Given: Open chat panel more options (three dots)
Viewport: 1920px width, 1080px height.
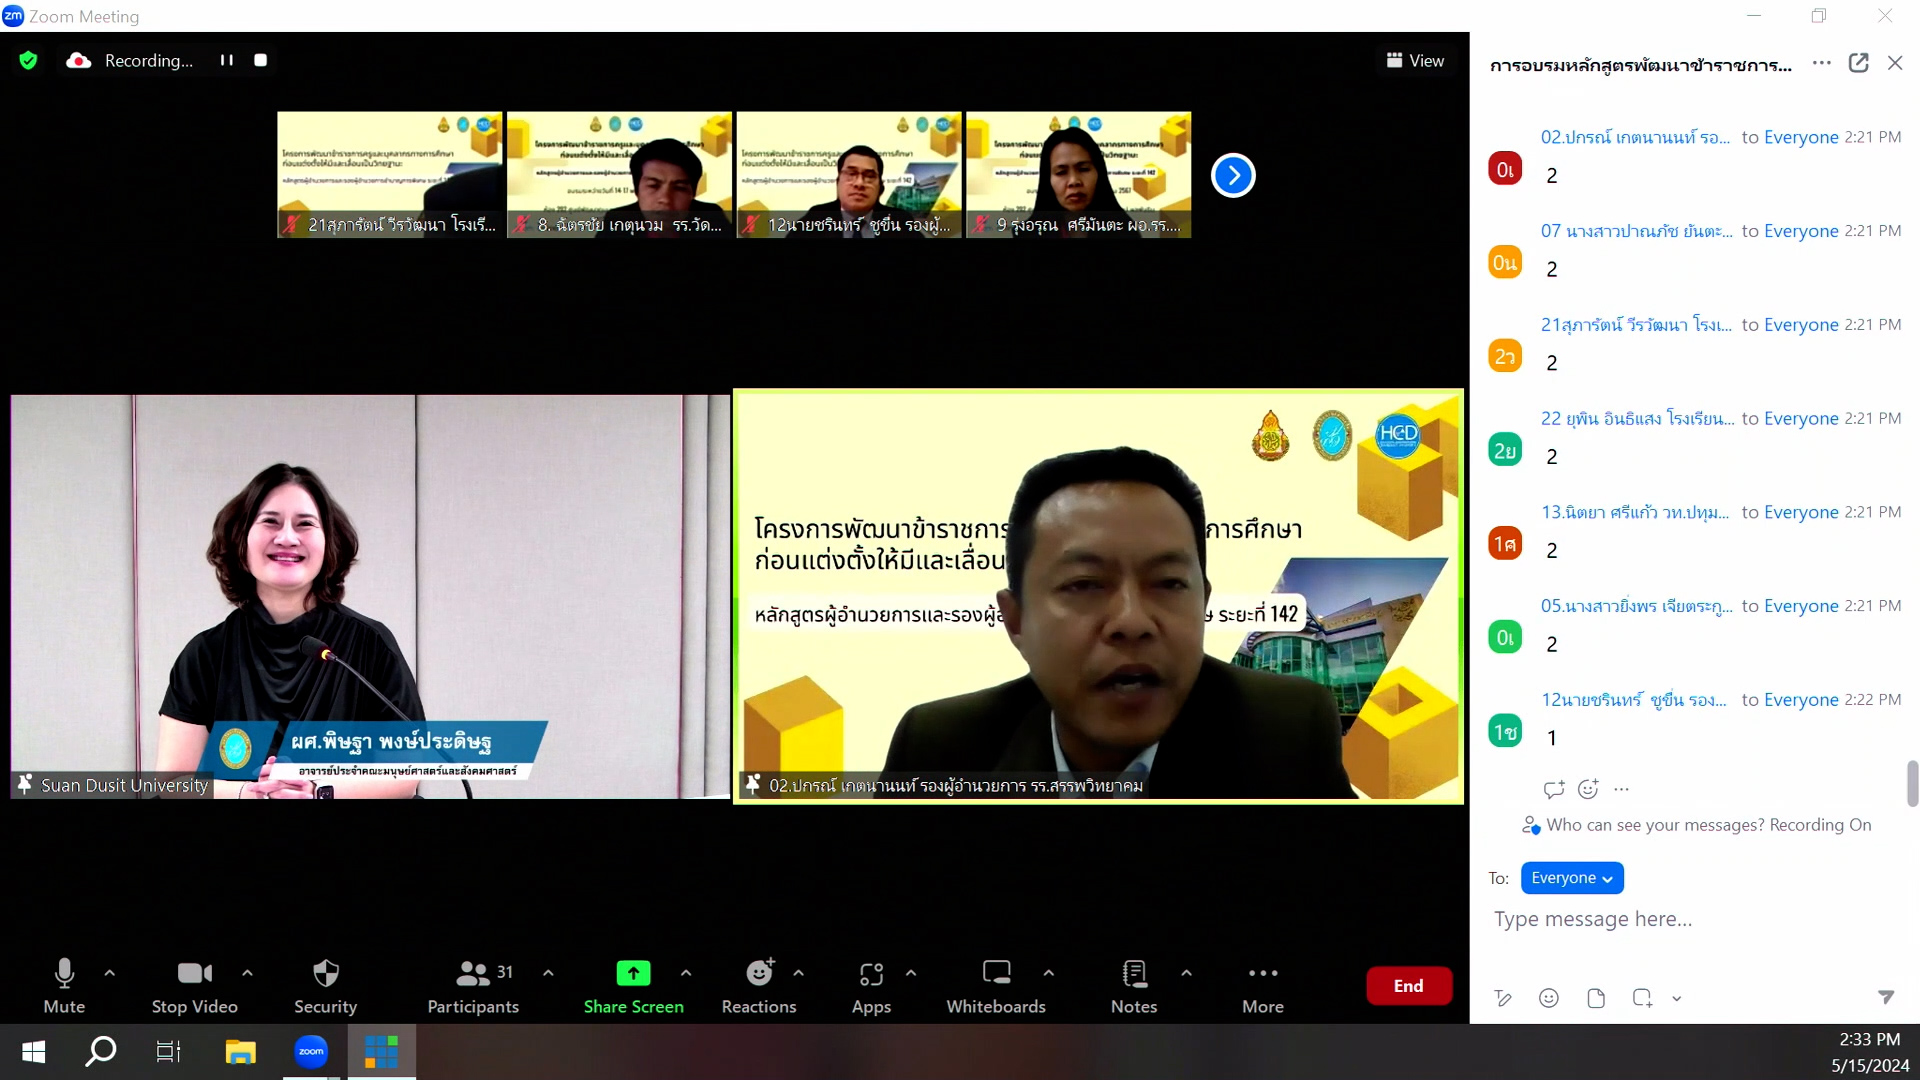Looking at the screenshot, I should 1822,63.
